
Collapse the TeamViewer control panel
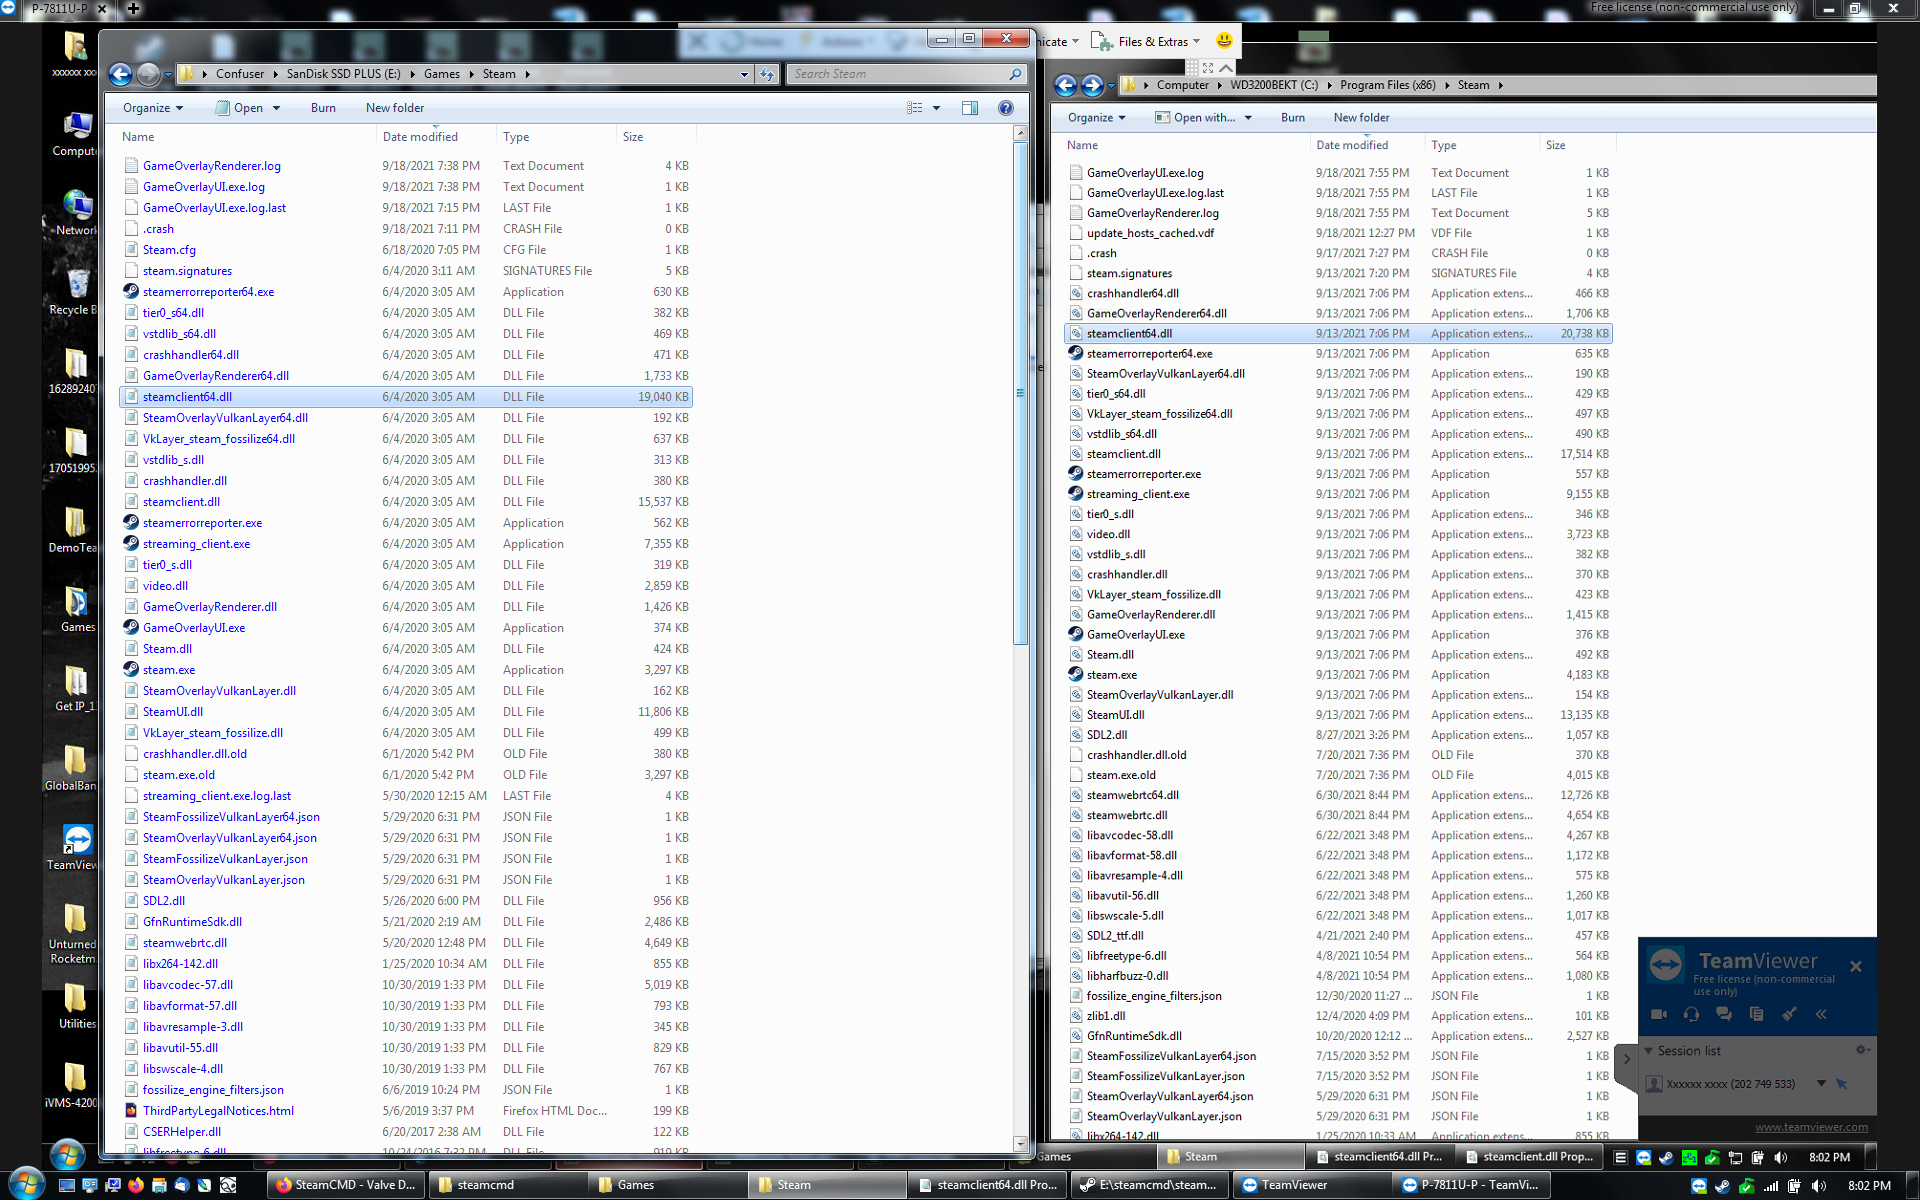tap(1822, 1014)
